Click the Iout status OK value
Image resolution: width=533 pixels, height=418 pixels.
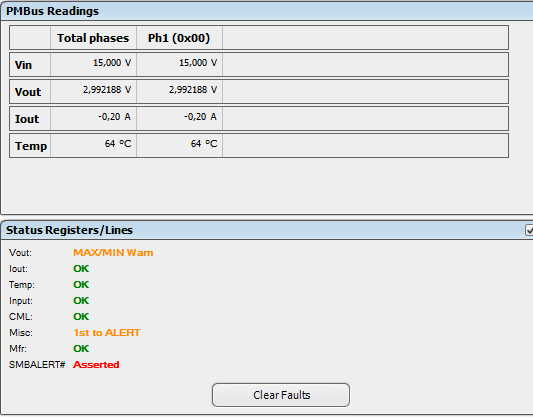click(x=81, y=268)
